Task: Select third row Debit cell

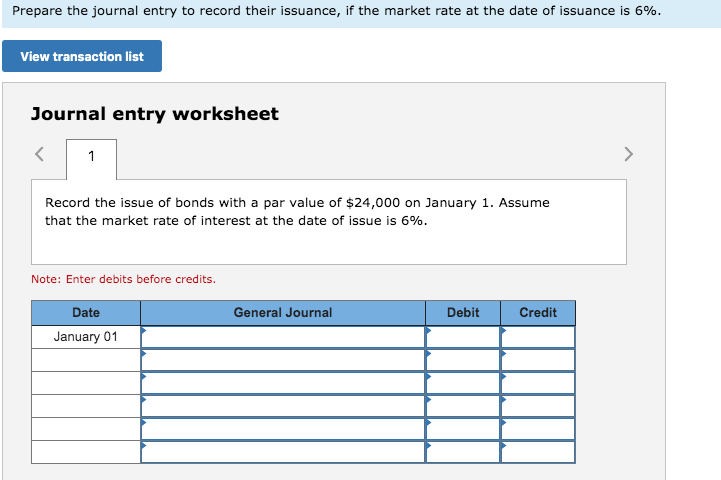Action: tap(463, 383)
